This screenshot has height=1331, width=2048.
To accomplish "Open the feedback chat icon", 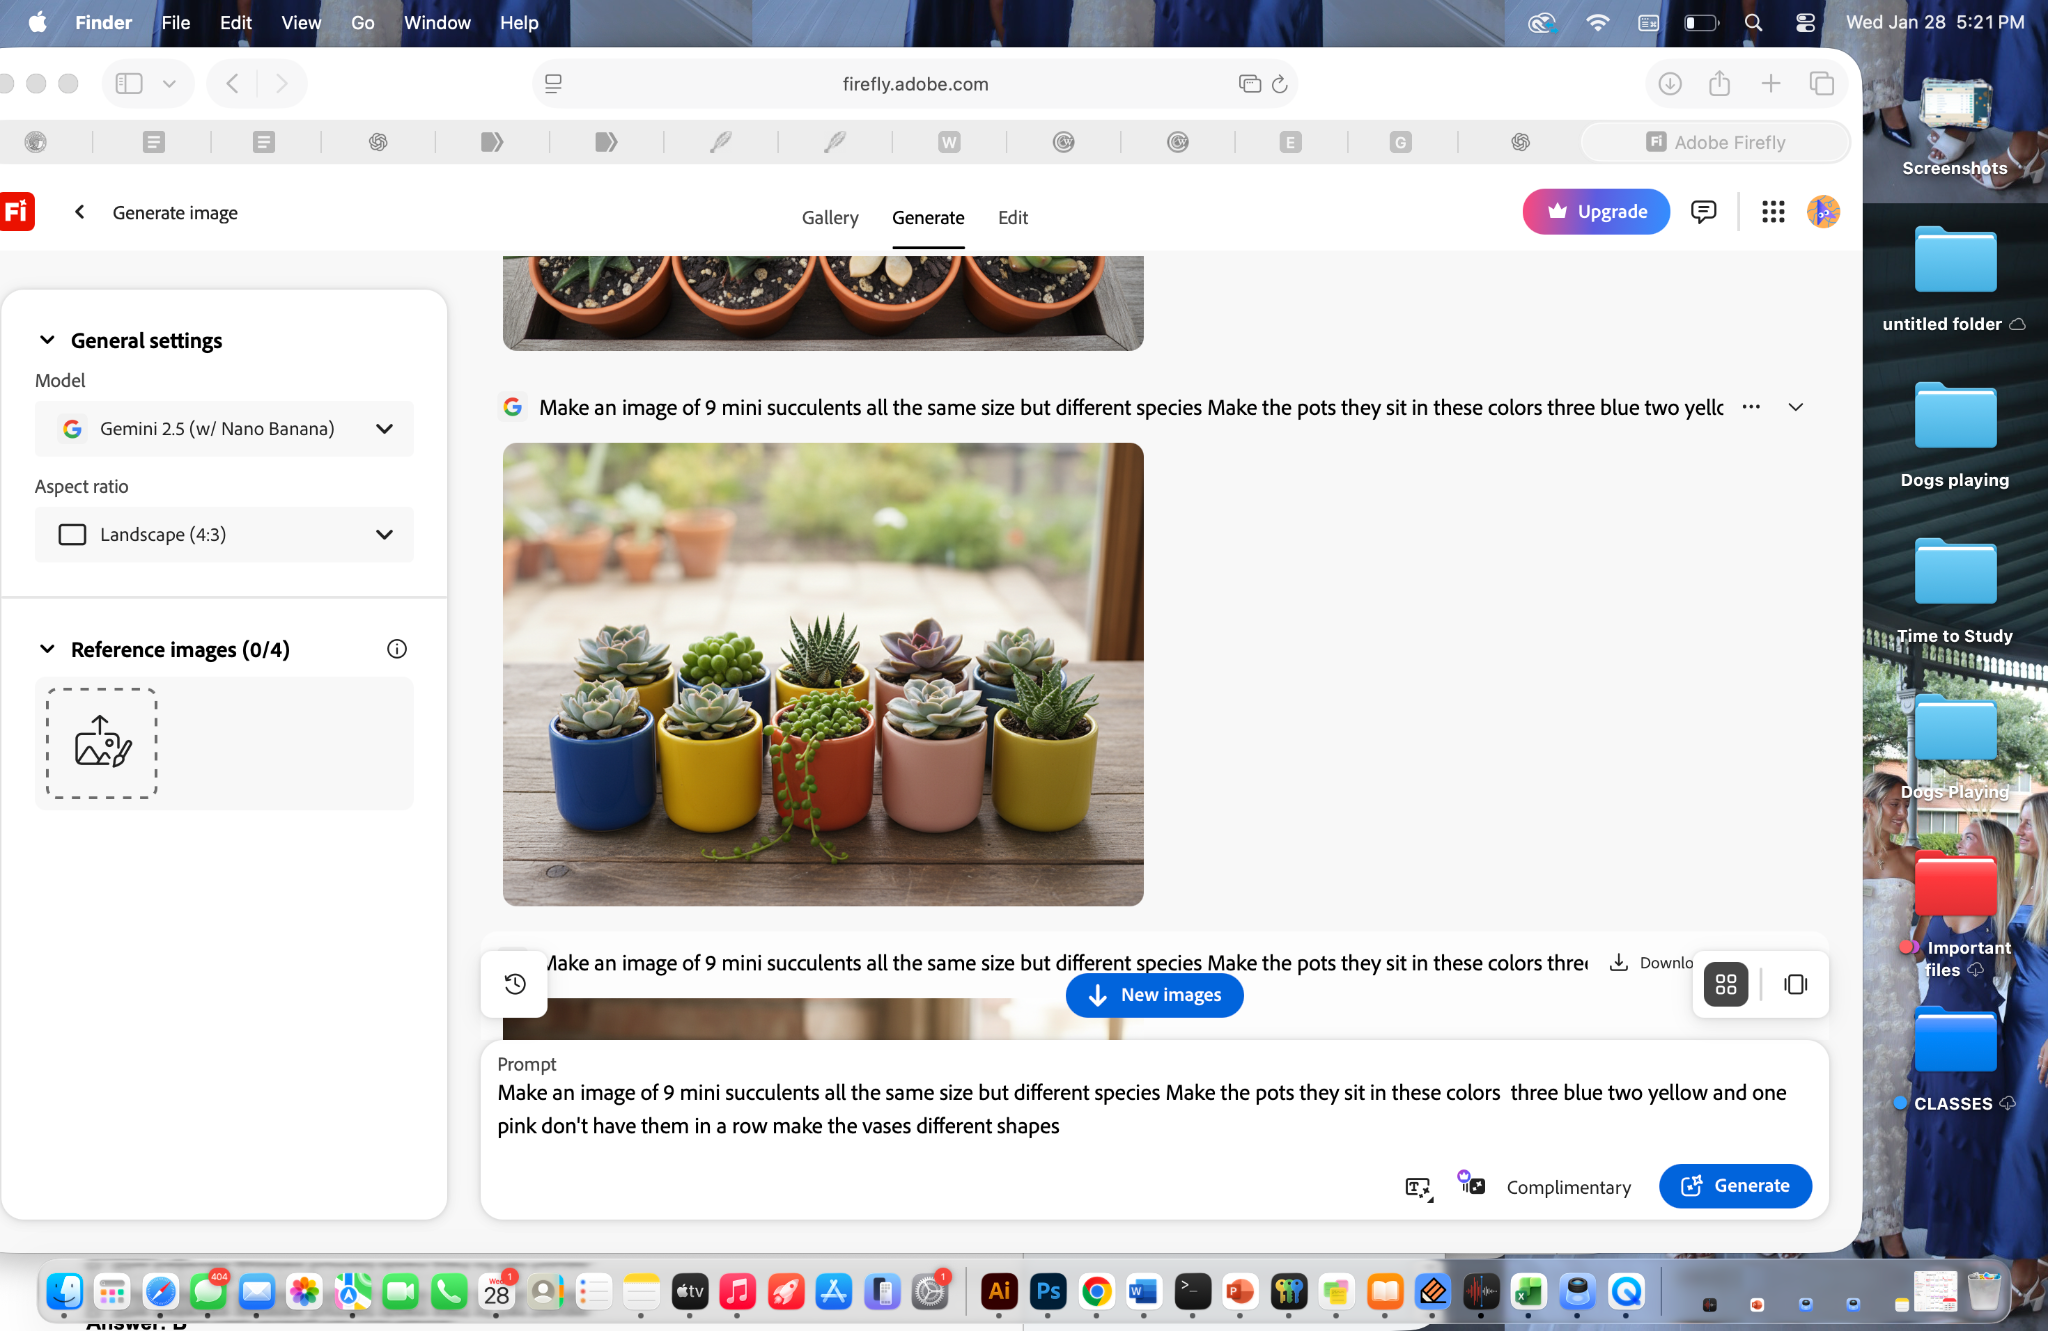I will pos(1703,212).
